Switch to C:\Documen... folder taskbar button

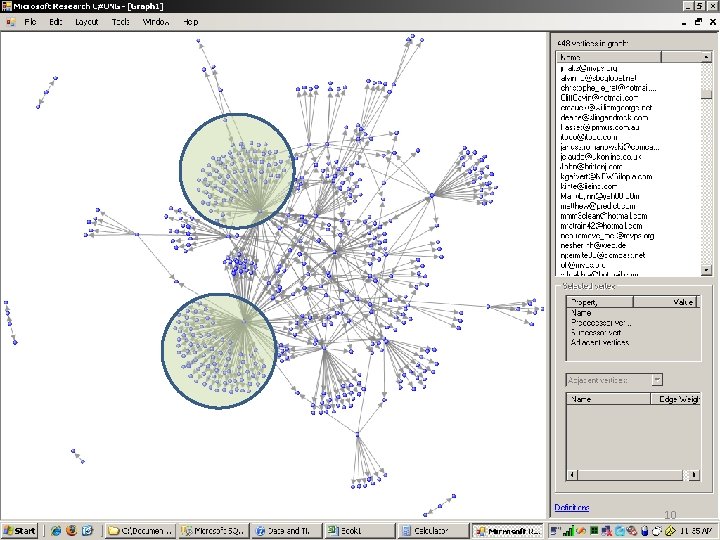141,531
